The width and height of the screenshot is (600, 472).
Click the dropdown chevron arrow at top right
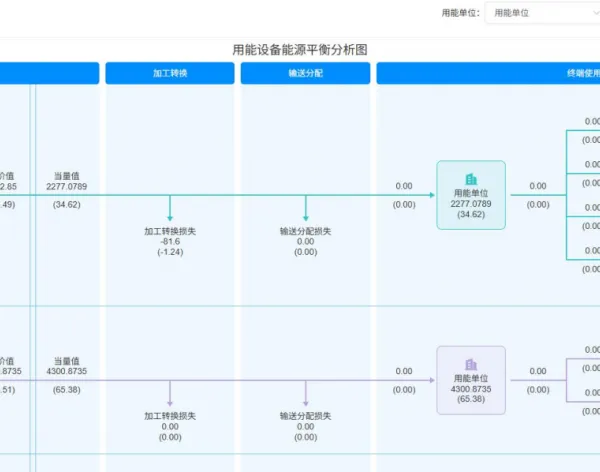coord(596,13)
